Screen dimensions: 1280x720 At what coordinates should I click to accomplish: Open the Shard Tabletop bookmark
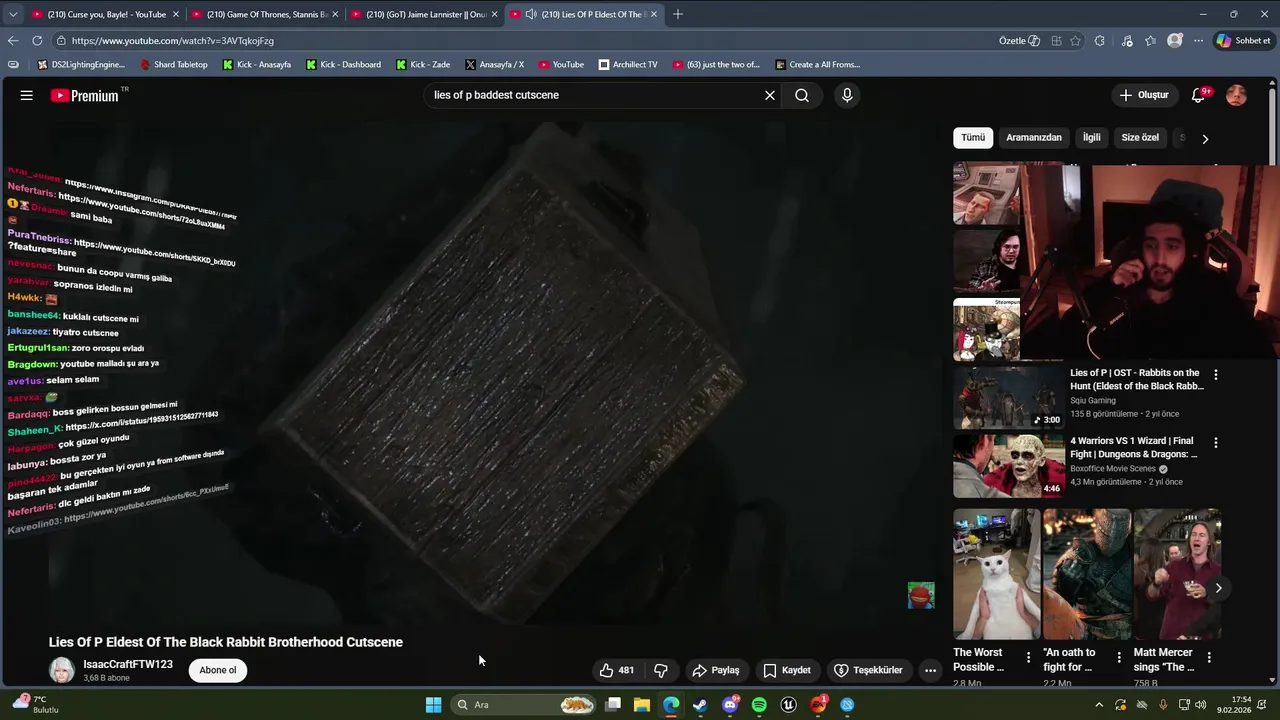(173, 64)
